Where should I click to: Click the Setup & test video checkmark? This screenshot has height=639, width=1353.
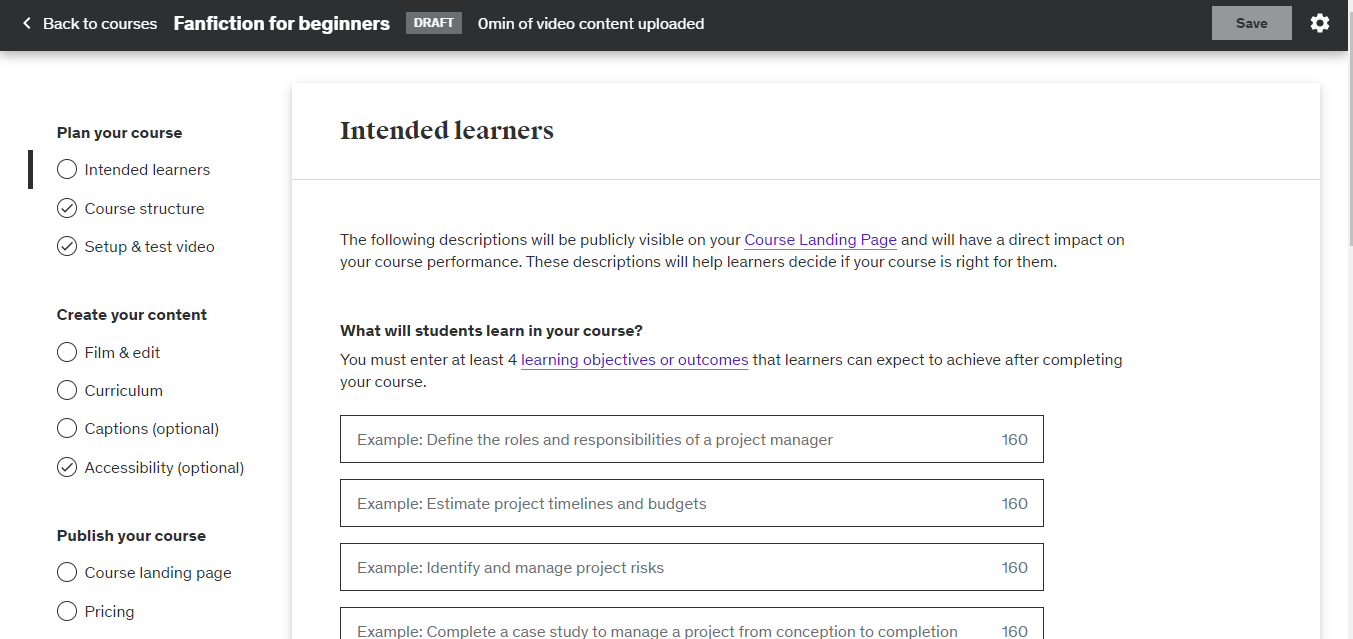[67, 246]
